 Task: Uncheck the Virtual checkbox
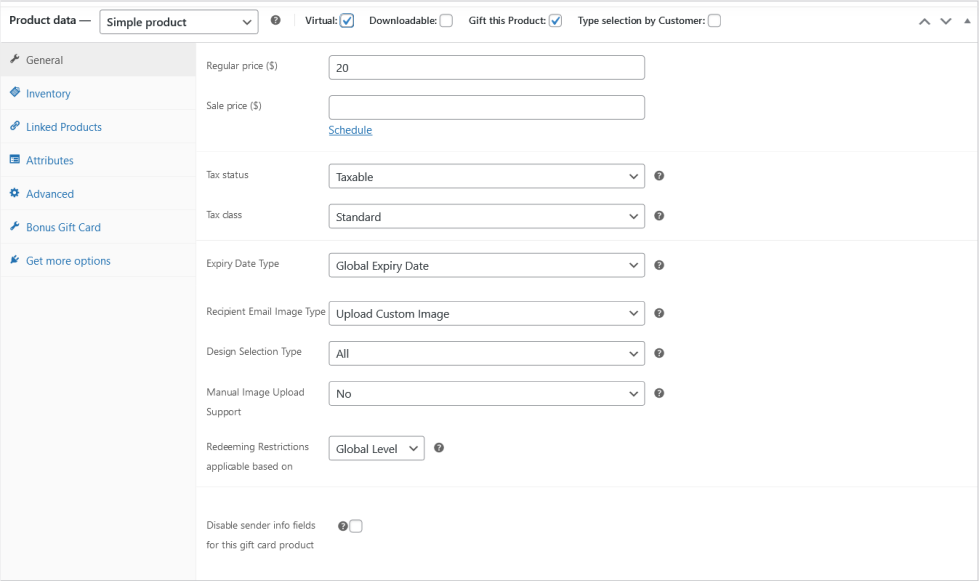click(347, 21)
